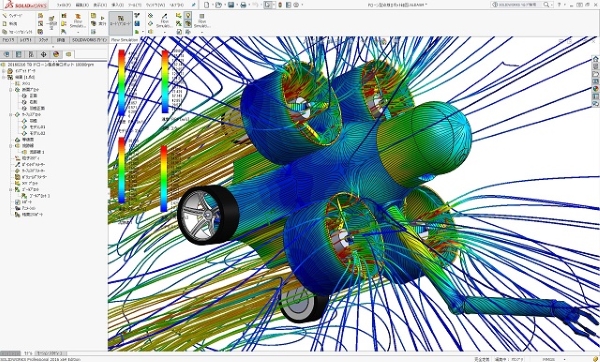Click the Print icon in the top toolbar
This screenshot has height=362, width=600.
243,5
